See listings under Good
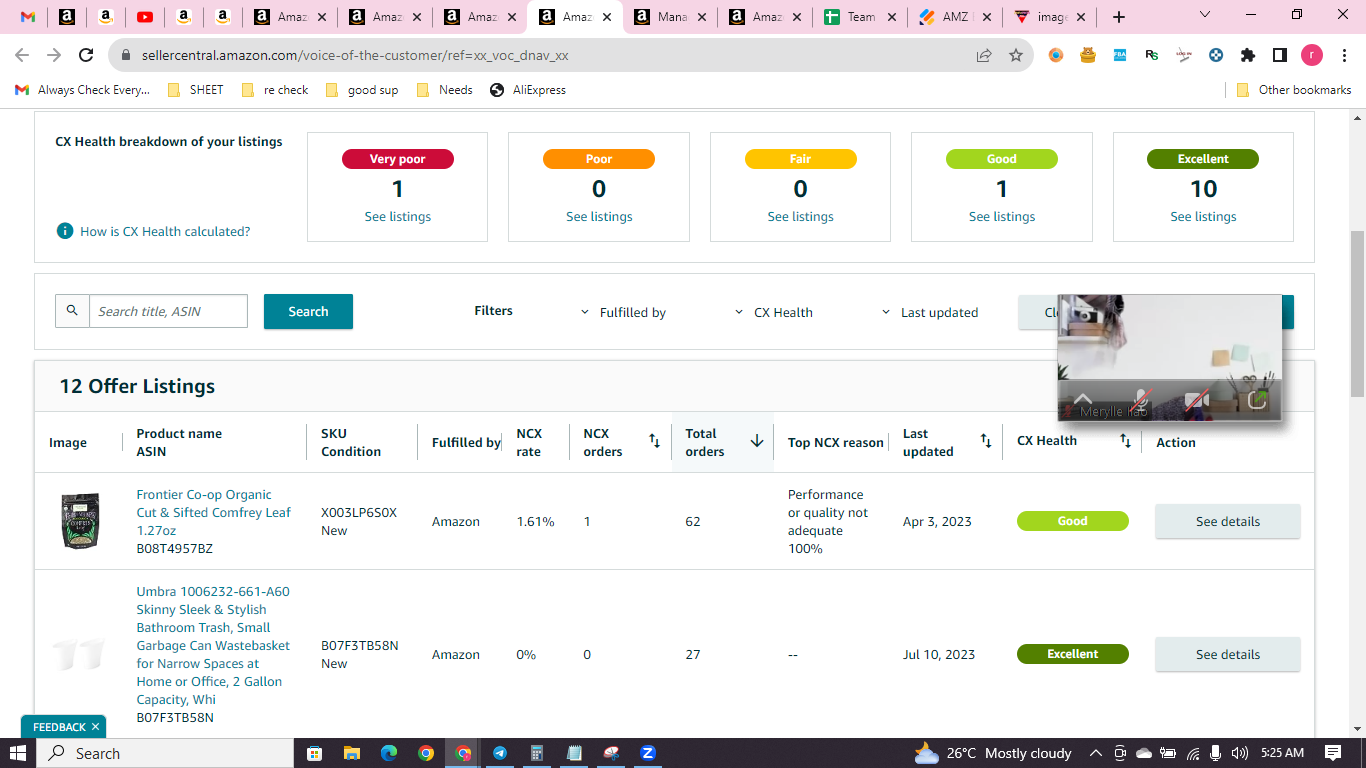1366x768 pixels. (1002, 217)
